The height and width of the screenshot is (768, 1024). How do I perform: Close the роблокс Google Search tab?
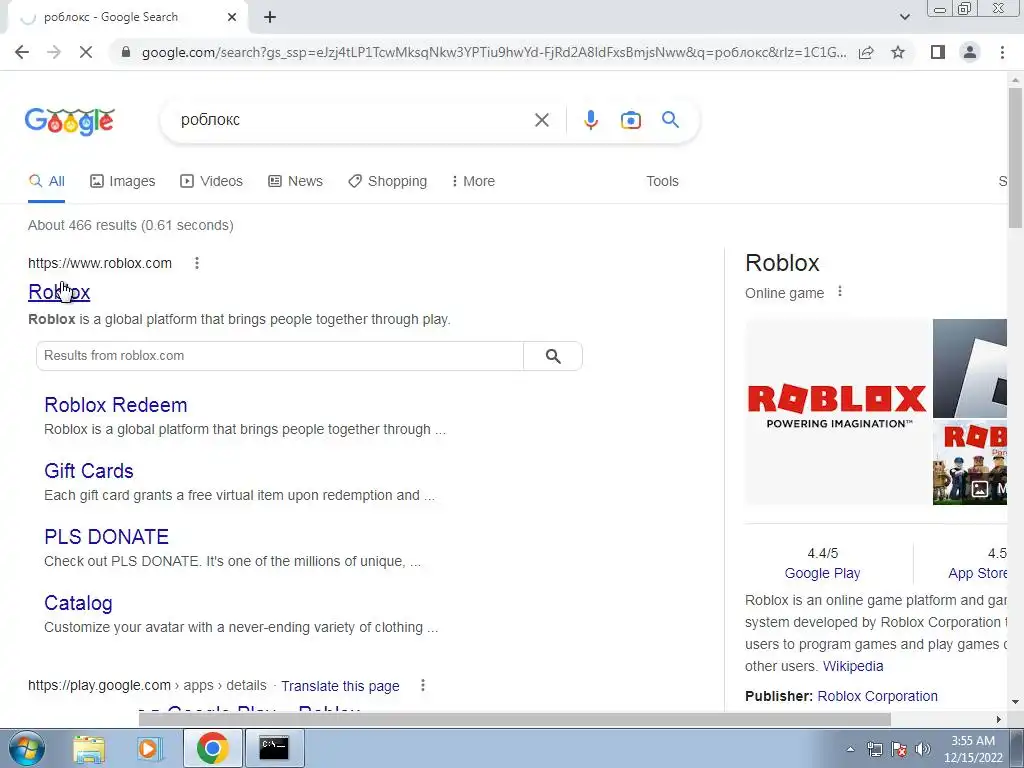point(232,17)
